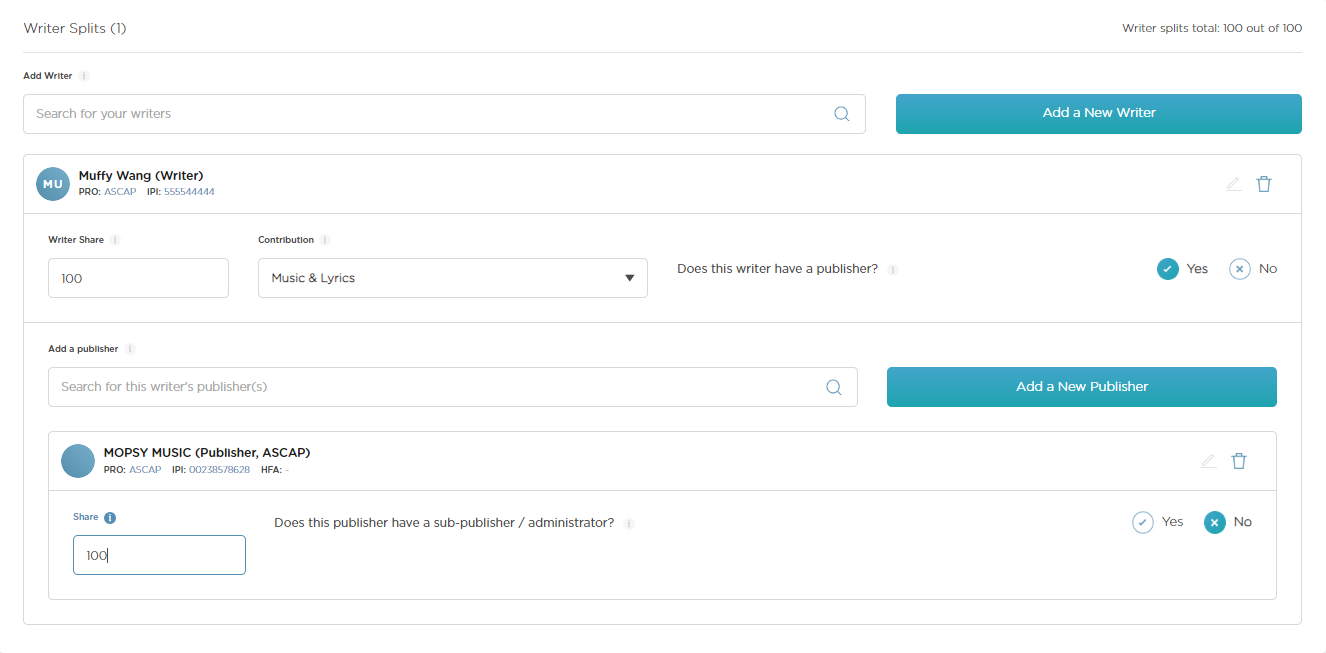This screenshot has height=653, width=1326.
Task: Click ASCAP link under Muffy Wang
Action: (120, 192)
